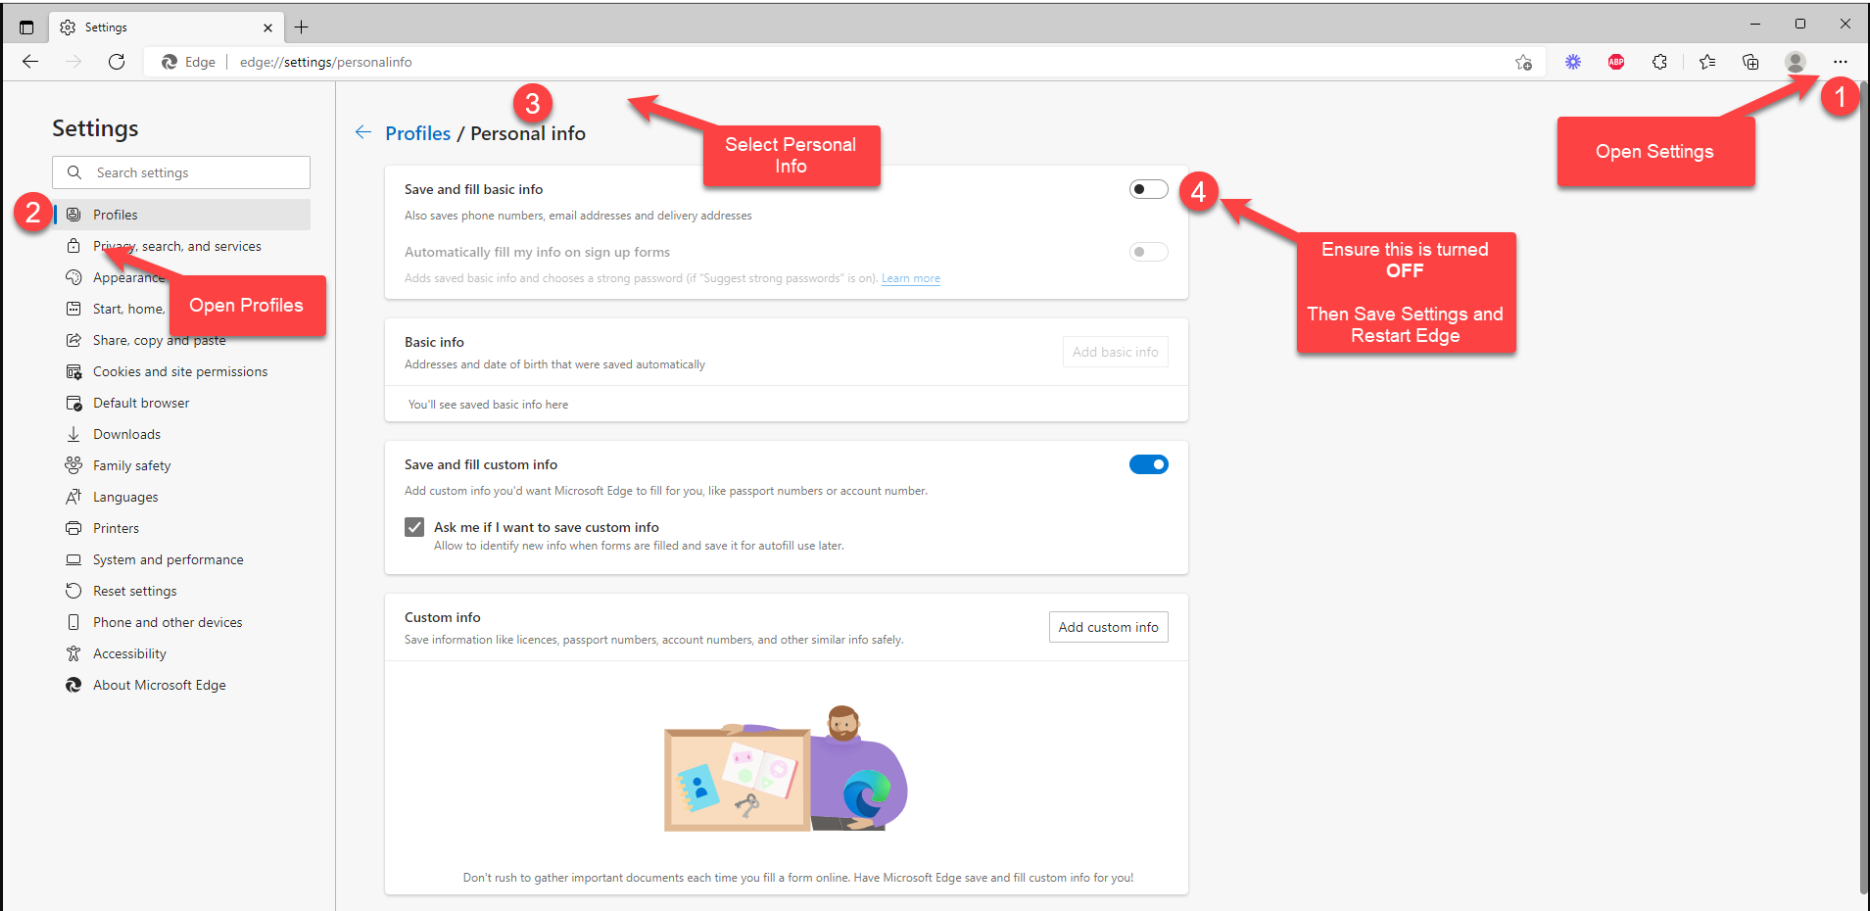The width and height of the screenshot is (1870, 911).
Task: Go back using arrow beside Profiles heading
Action: (363, 133)
